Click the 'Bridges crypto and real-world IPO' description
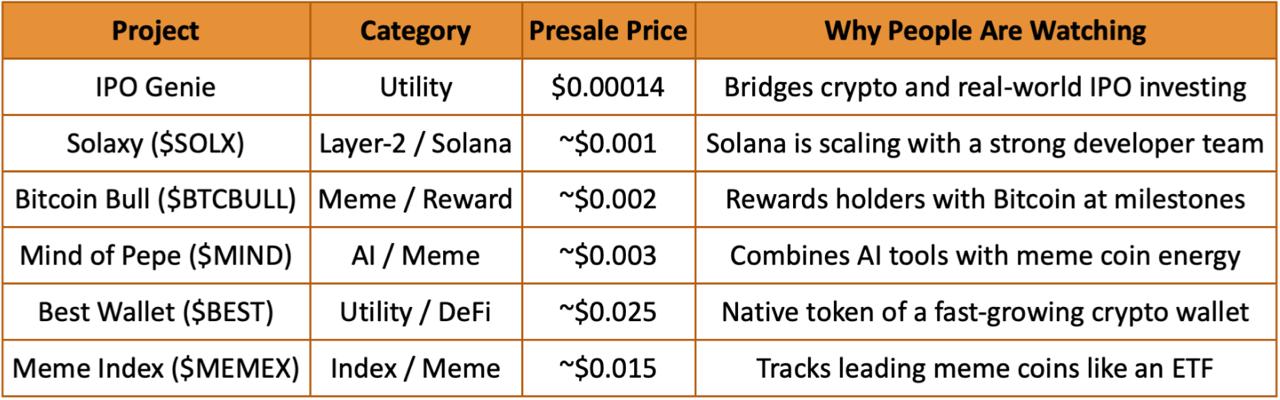This screenshot has height=400, width=1280. click(985, 87)
